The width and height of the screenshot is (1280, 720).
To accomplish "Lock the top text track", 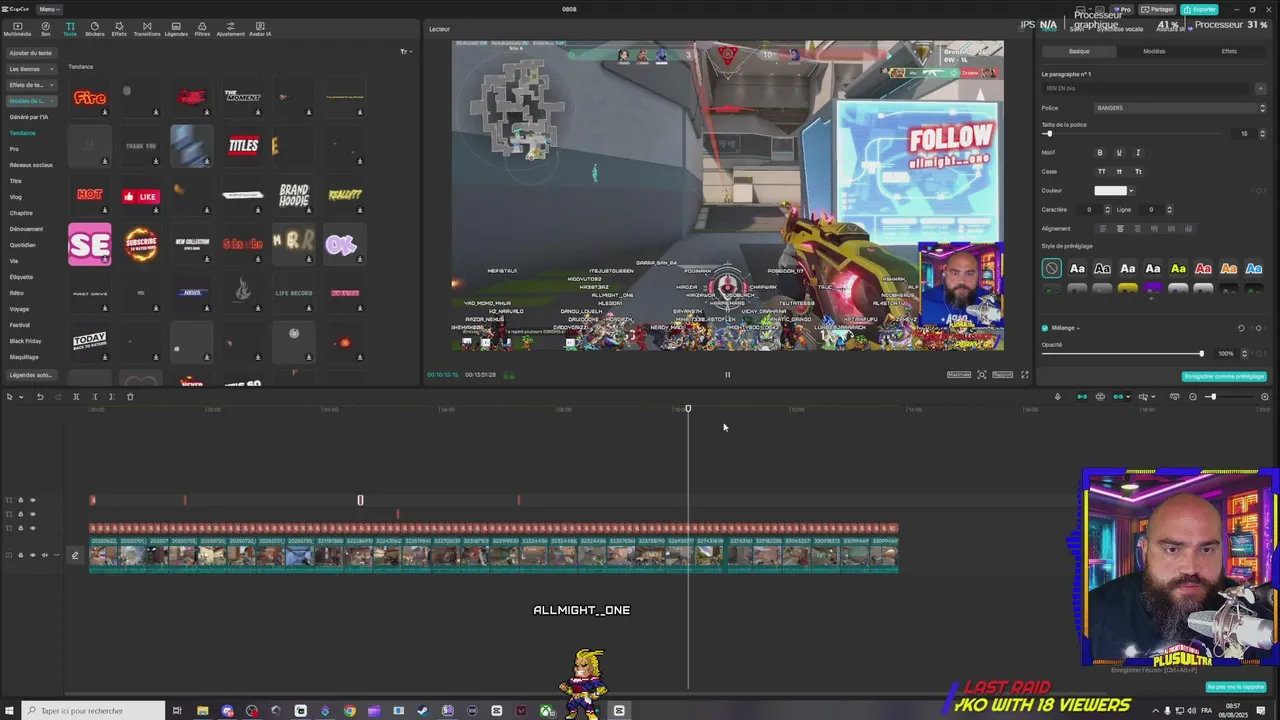I will (20, 500).
